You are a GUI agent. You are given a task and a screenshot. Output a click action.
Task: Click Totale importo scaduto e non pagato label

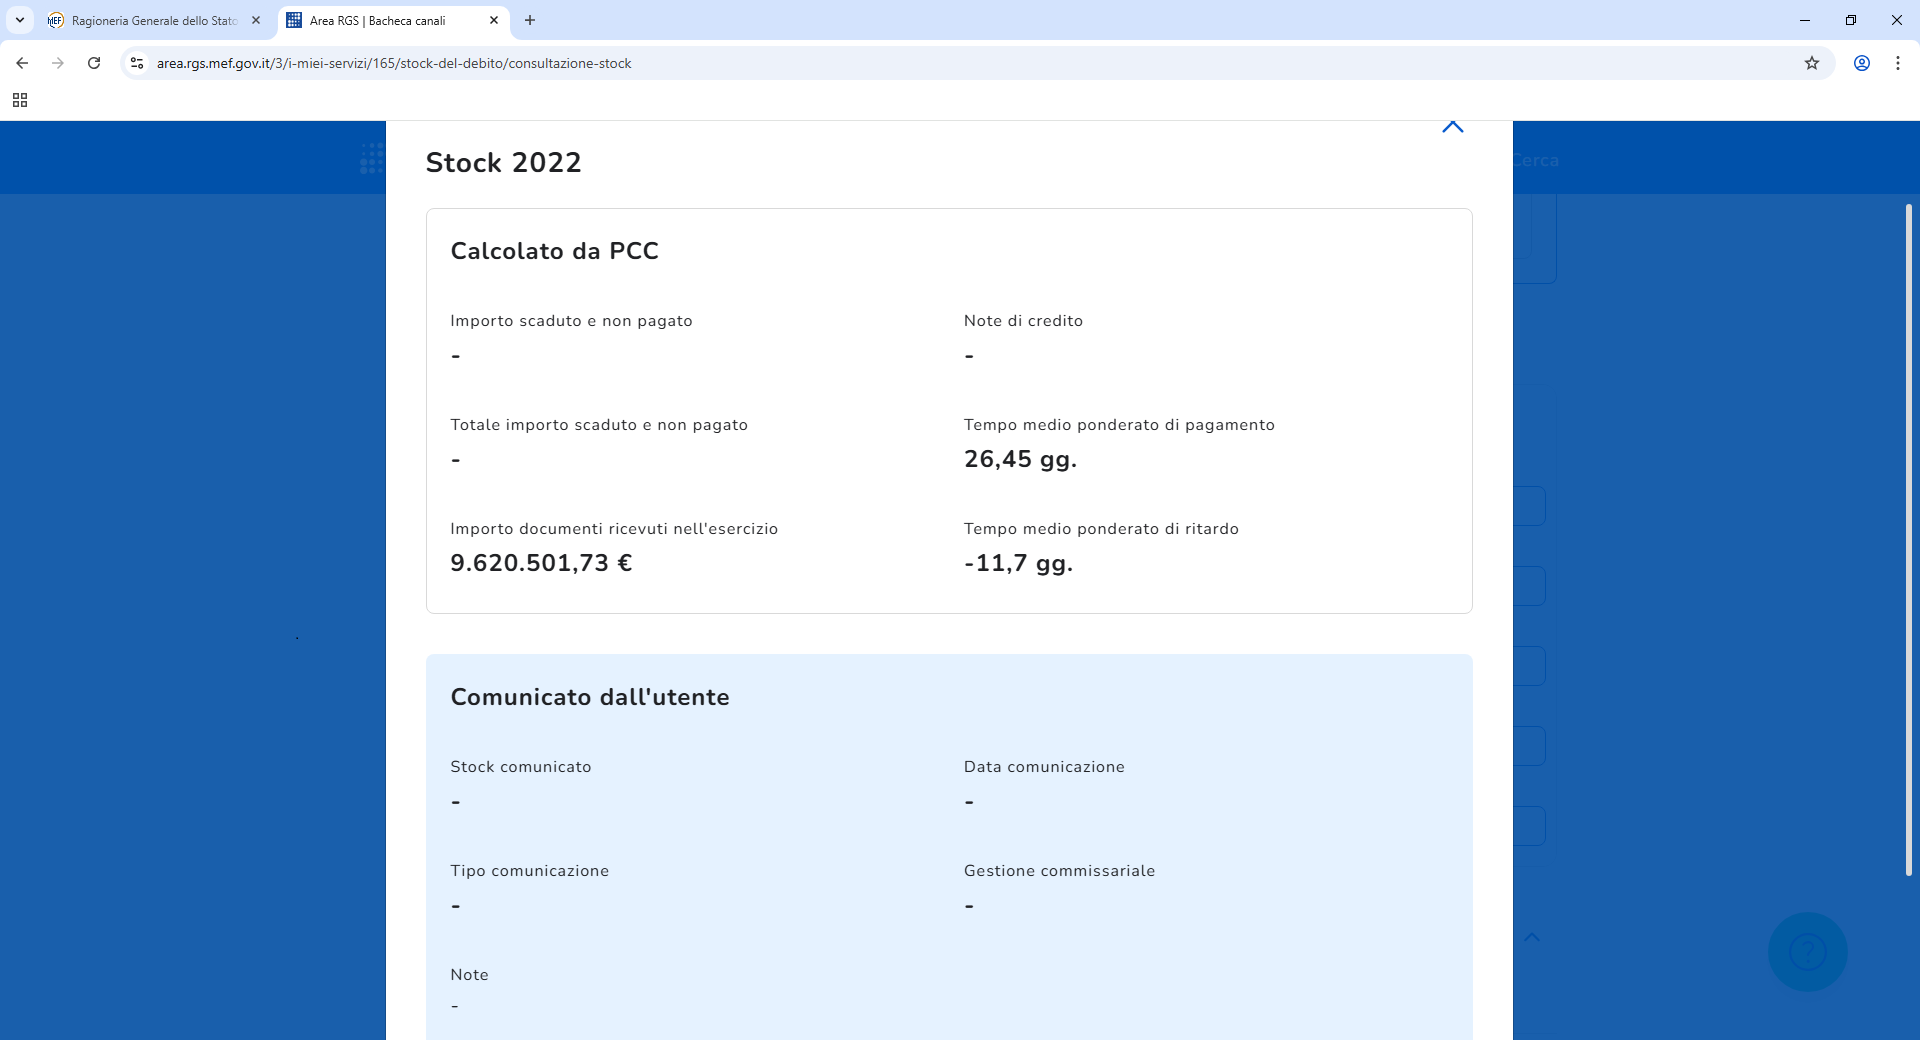(599, 425)
